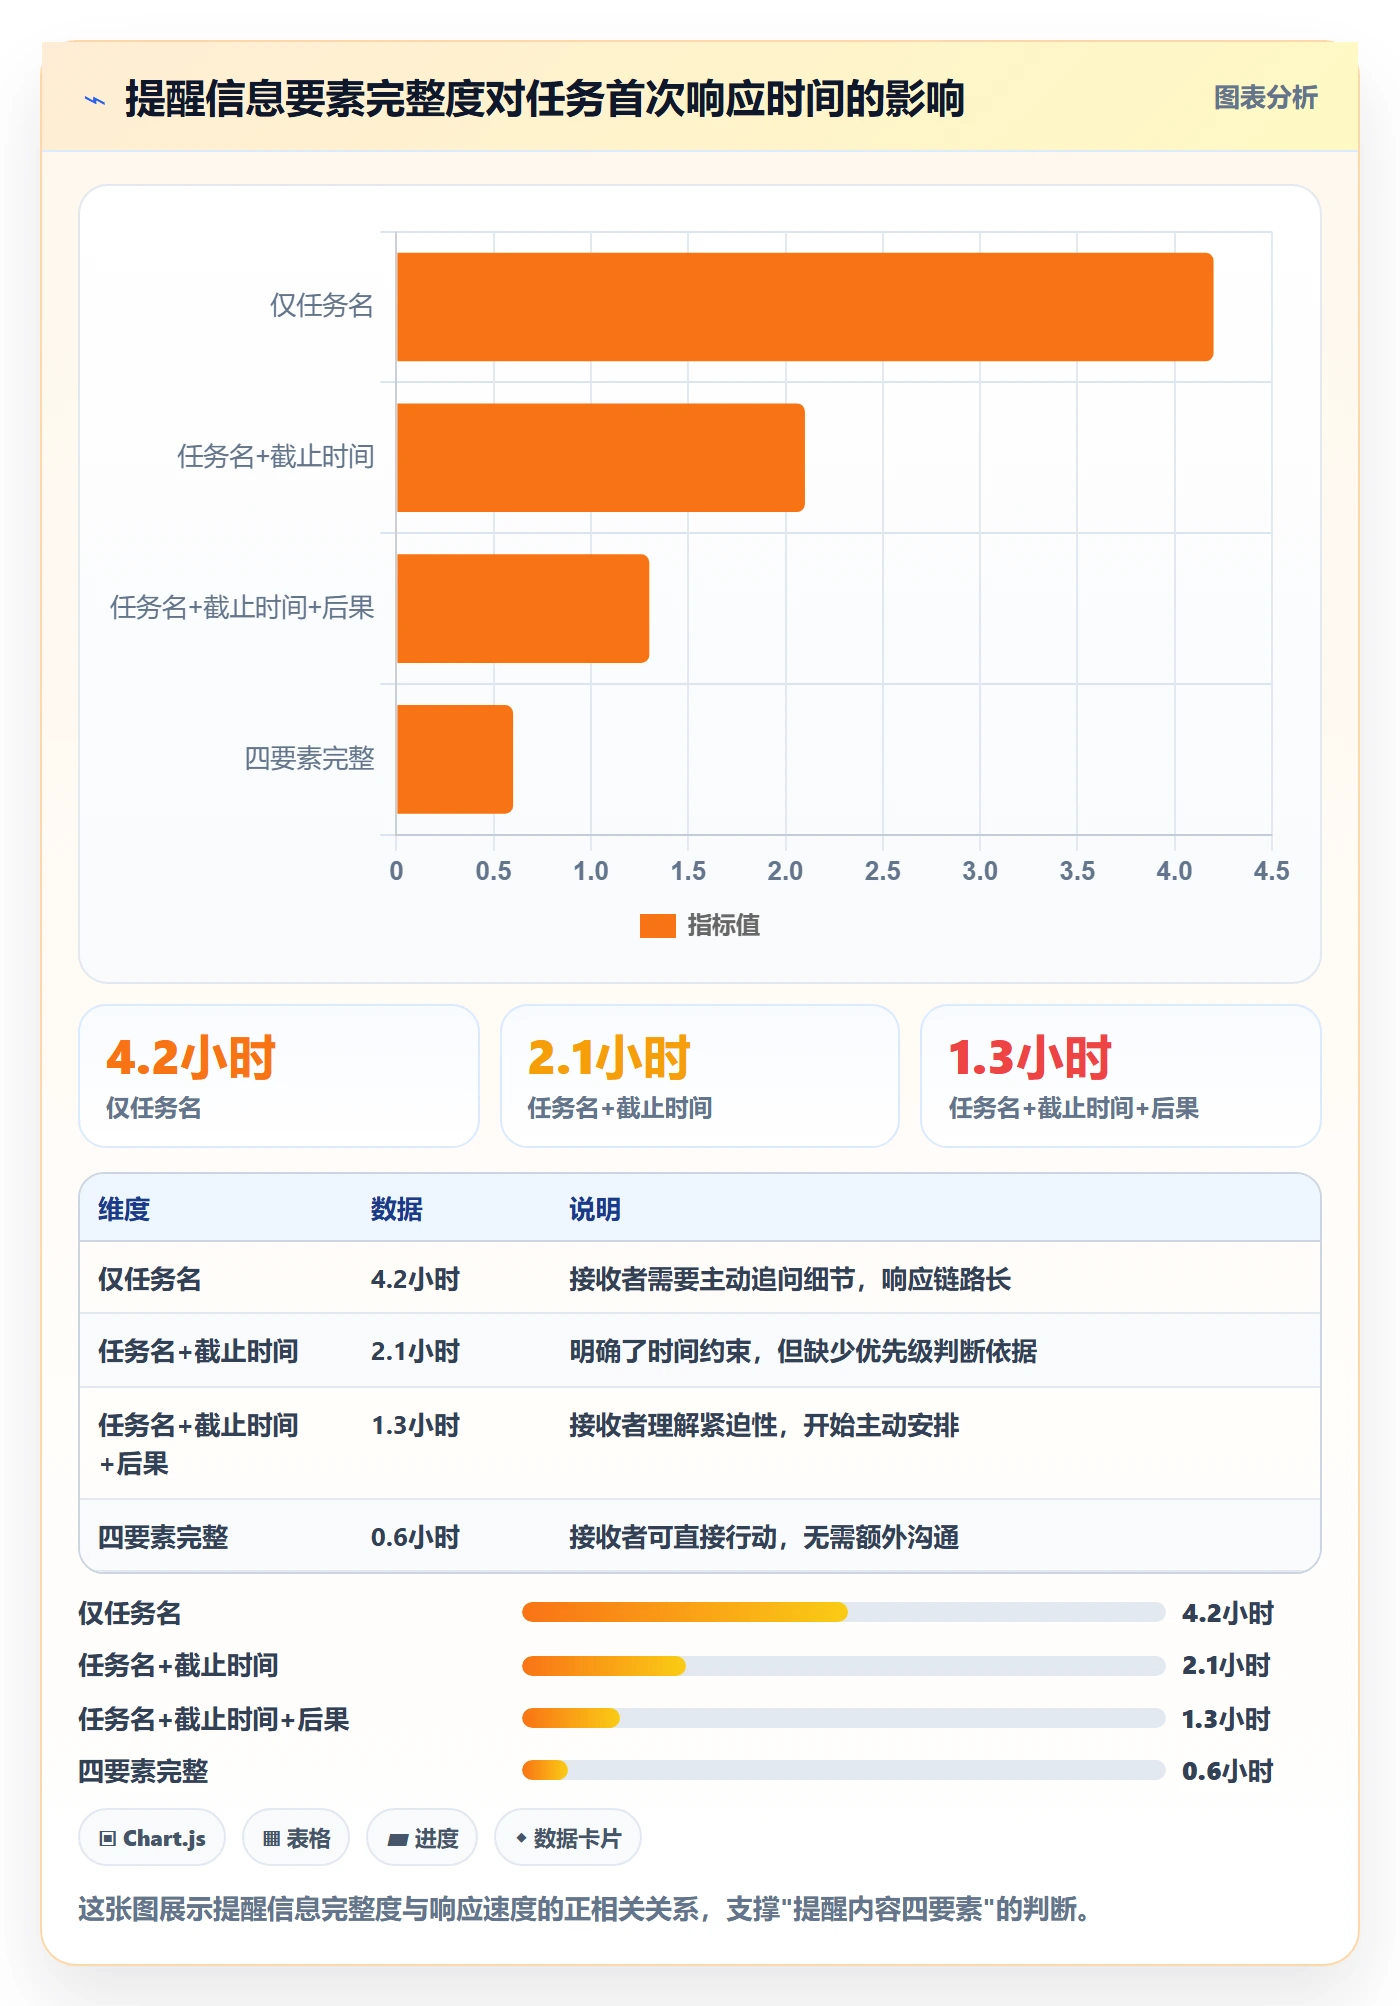This screenshot has height=2006, width=1400.
Task: Select the 进度 tag chip
Action: [x=422, y=1838]
